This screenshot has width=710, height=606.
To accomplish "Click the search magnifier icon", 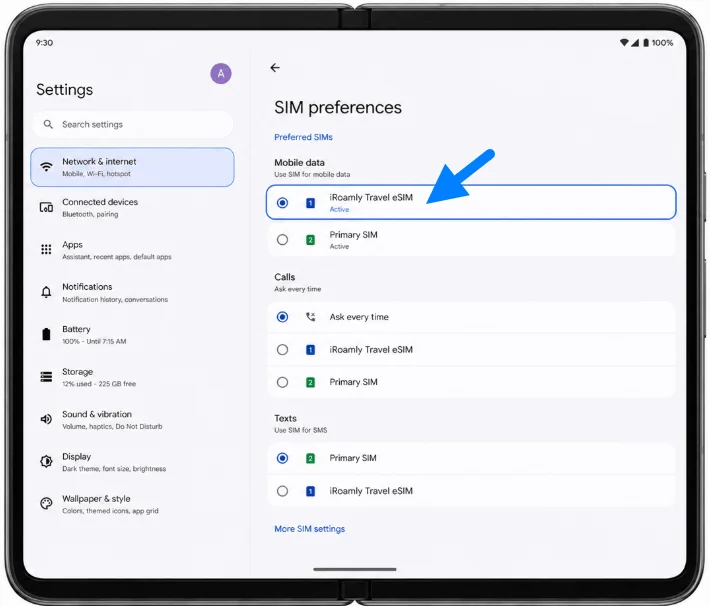I will click(48, 124).
